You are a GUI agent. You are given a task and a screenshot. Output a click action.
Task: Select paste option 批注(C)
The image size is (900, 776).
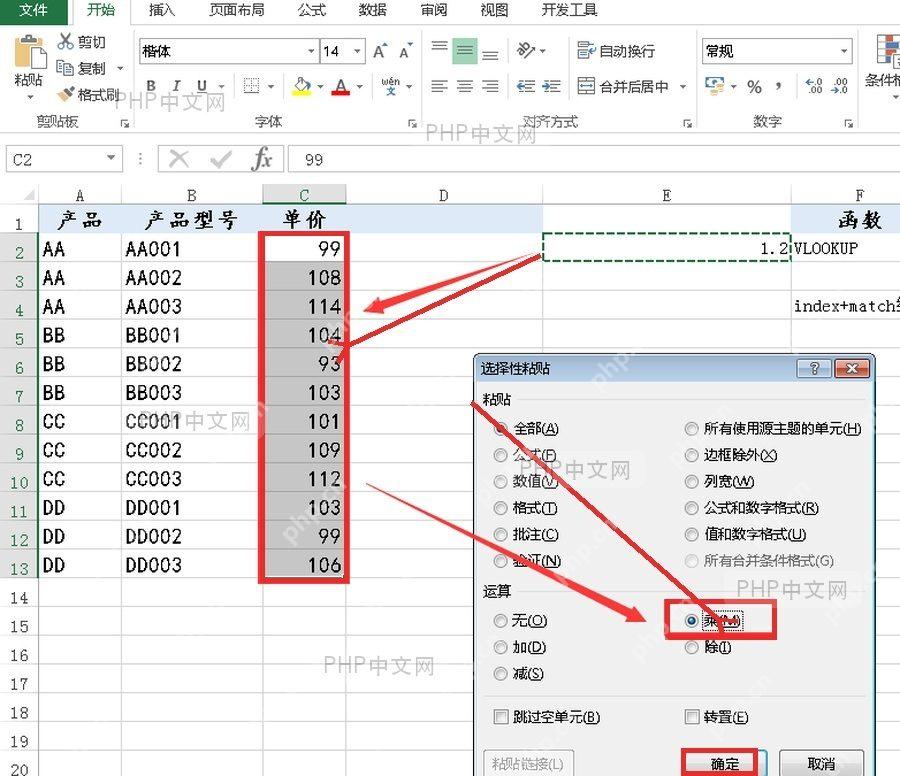pos(527,534)
